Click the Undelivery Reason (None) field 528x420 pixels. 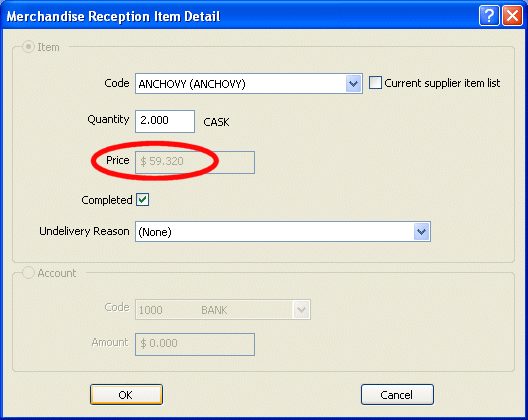click(283, 232)
